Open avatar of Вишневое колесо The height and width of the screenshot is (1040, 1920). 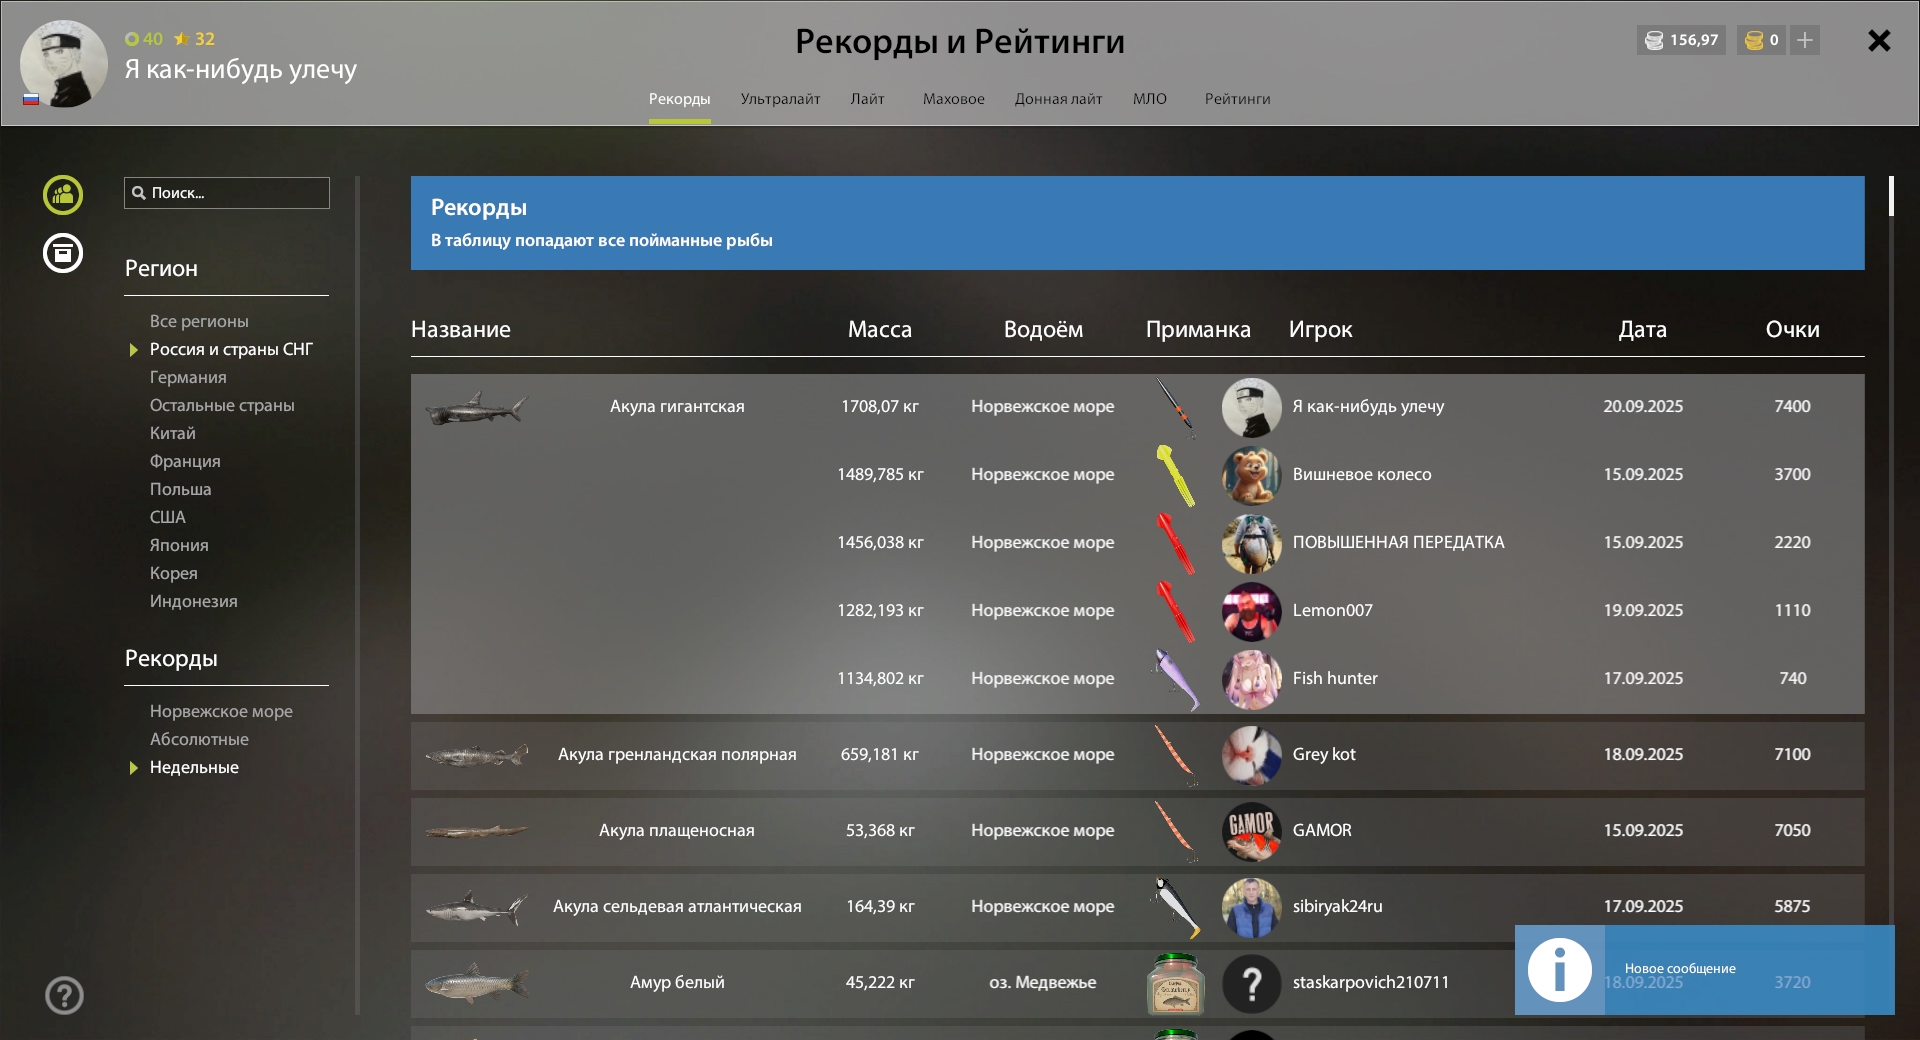coord(1251,475)
